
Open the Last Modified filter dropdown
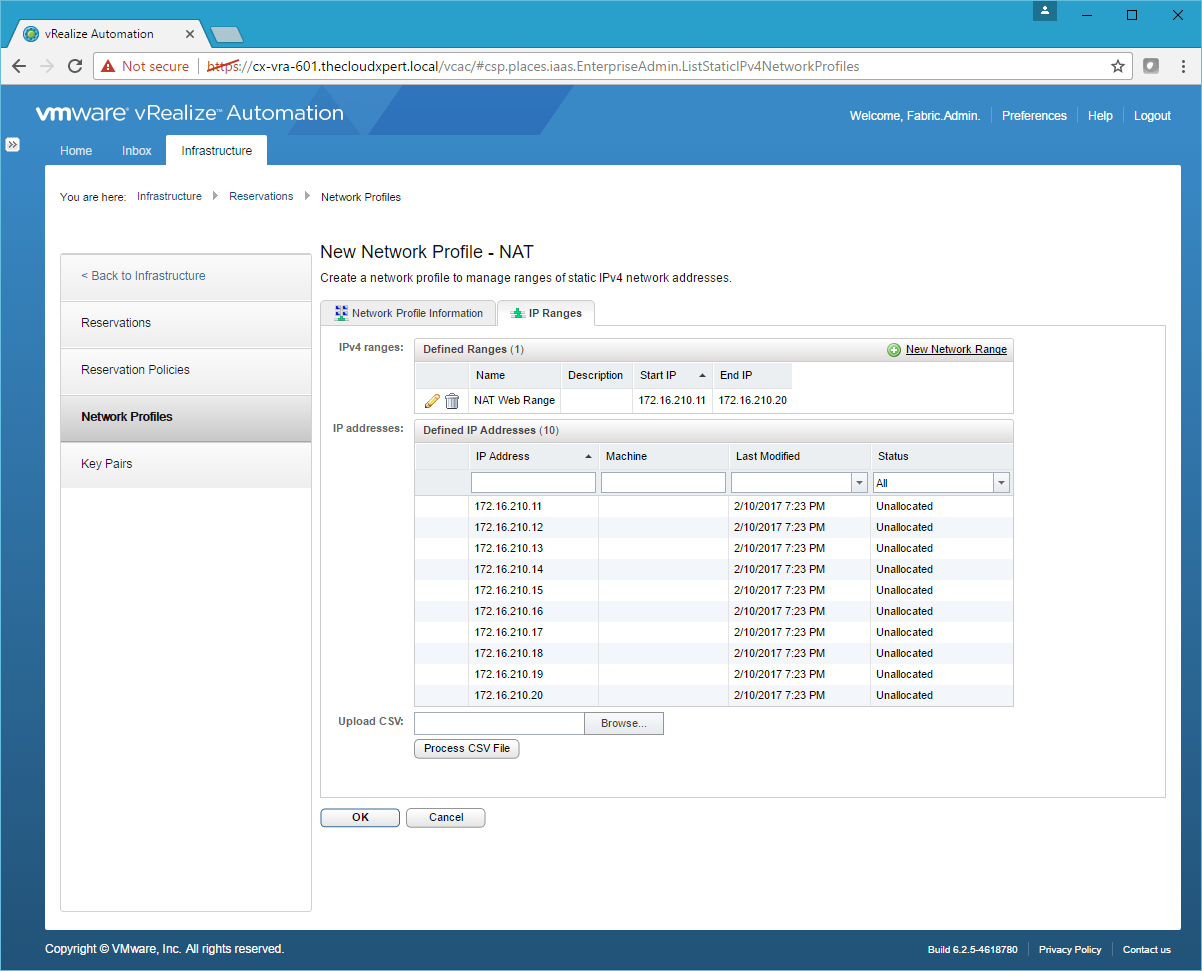point(859,483)
